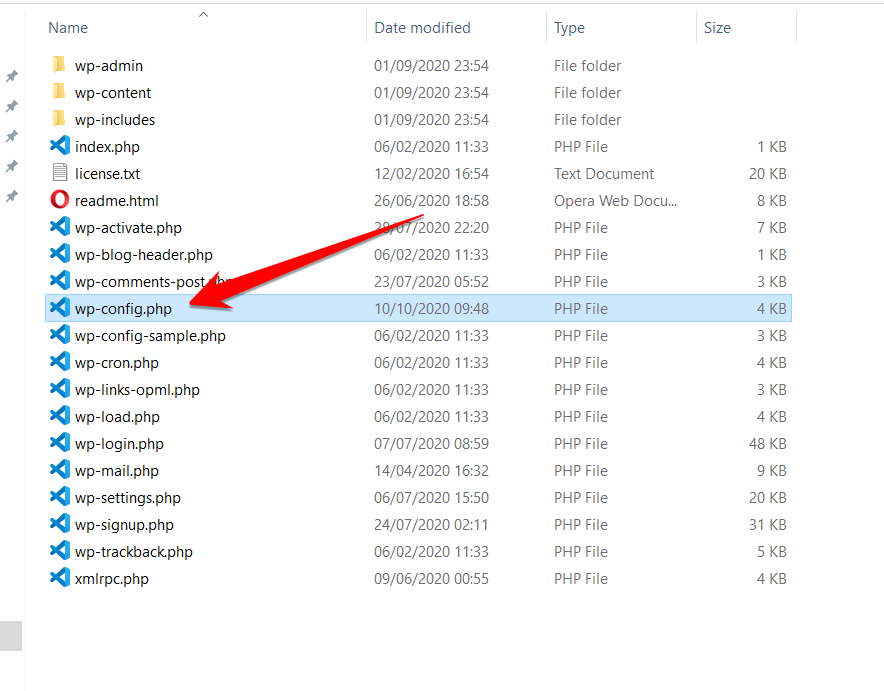Click the VS Code icon beside wp-trackback.php

pos(60,551)
